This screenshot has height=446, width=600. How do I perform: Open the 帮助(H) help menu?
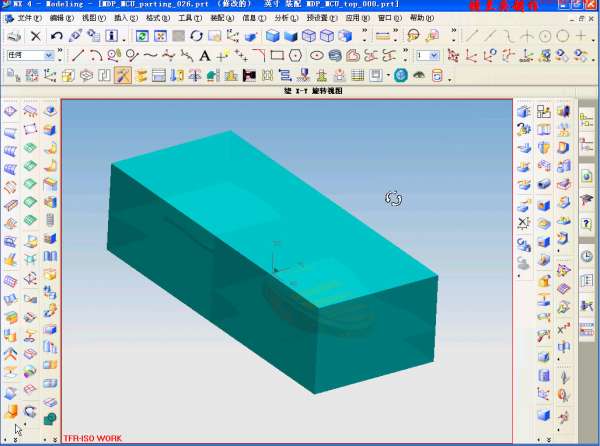[422, 18]
